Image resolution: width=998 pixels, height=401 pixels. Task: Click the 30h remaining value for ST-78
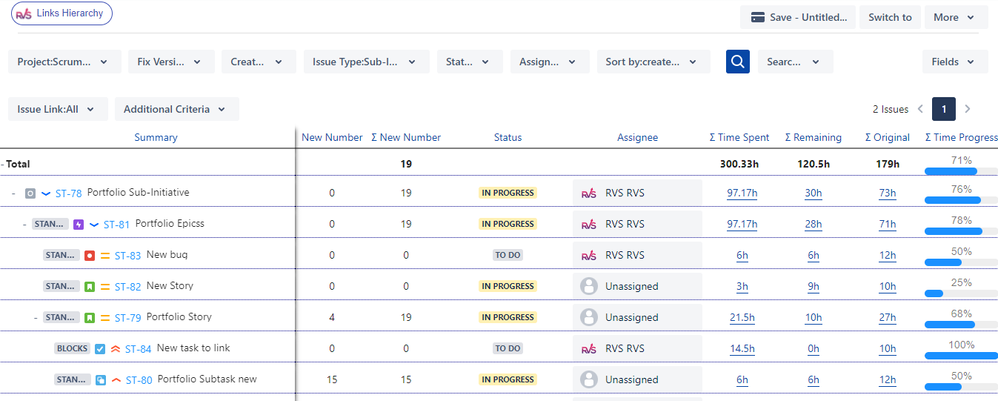tap(813, 193)
